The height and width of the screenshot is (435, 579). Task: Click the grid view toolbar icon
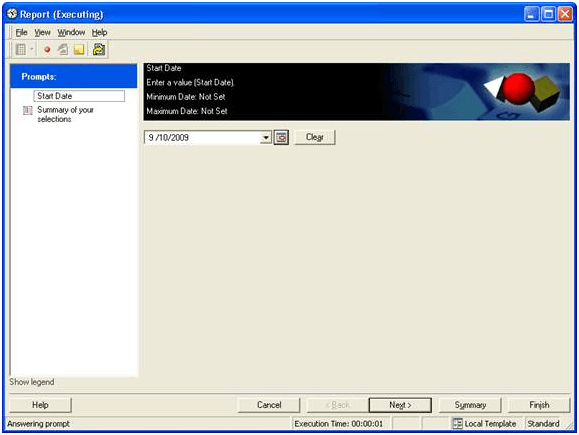click(x=21, y=49)
